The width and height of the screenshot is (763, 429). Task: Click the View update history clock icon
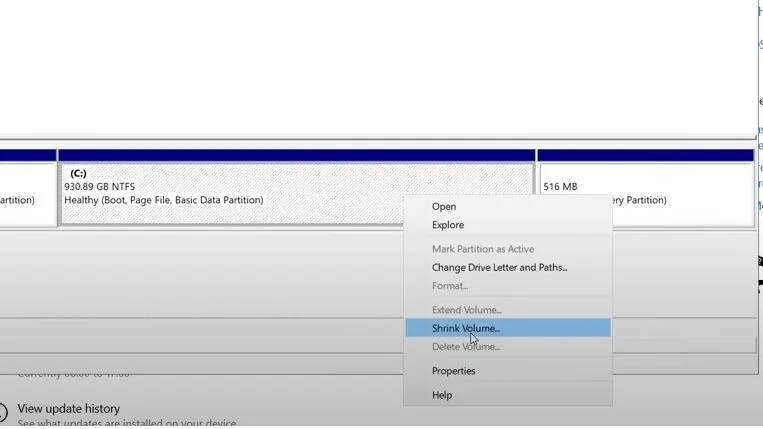tap(2, 412)
